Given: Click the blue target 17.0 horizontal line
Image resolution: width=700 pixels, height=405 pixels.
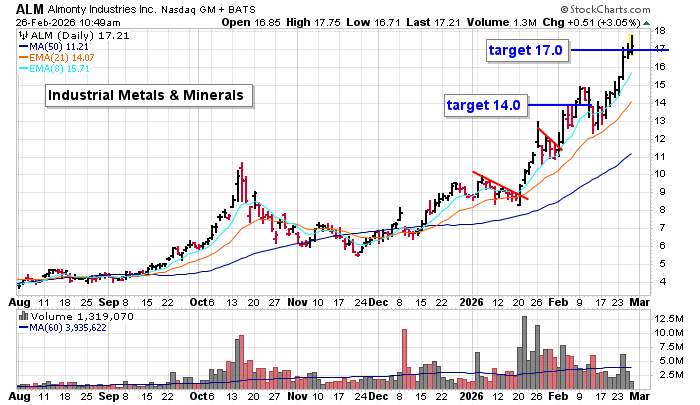Looking at the screenshot, I should click(x=600, y=50).
